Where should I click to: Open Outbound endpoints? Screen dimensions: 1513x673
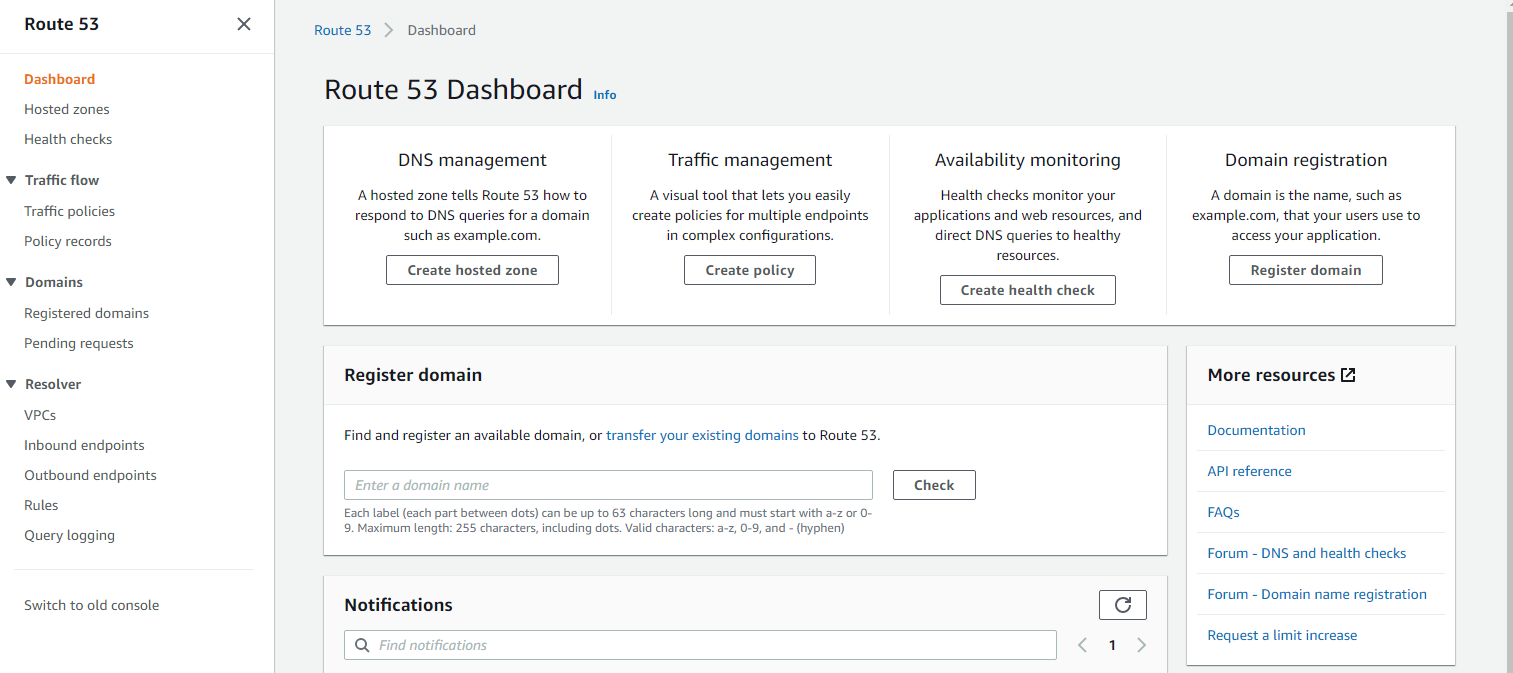(x=91, y=475)
